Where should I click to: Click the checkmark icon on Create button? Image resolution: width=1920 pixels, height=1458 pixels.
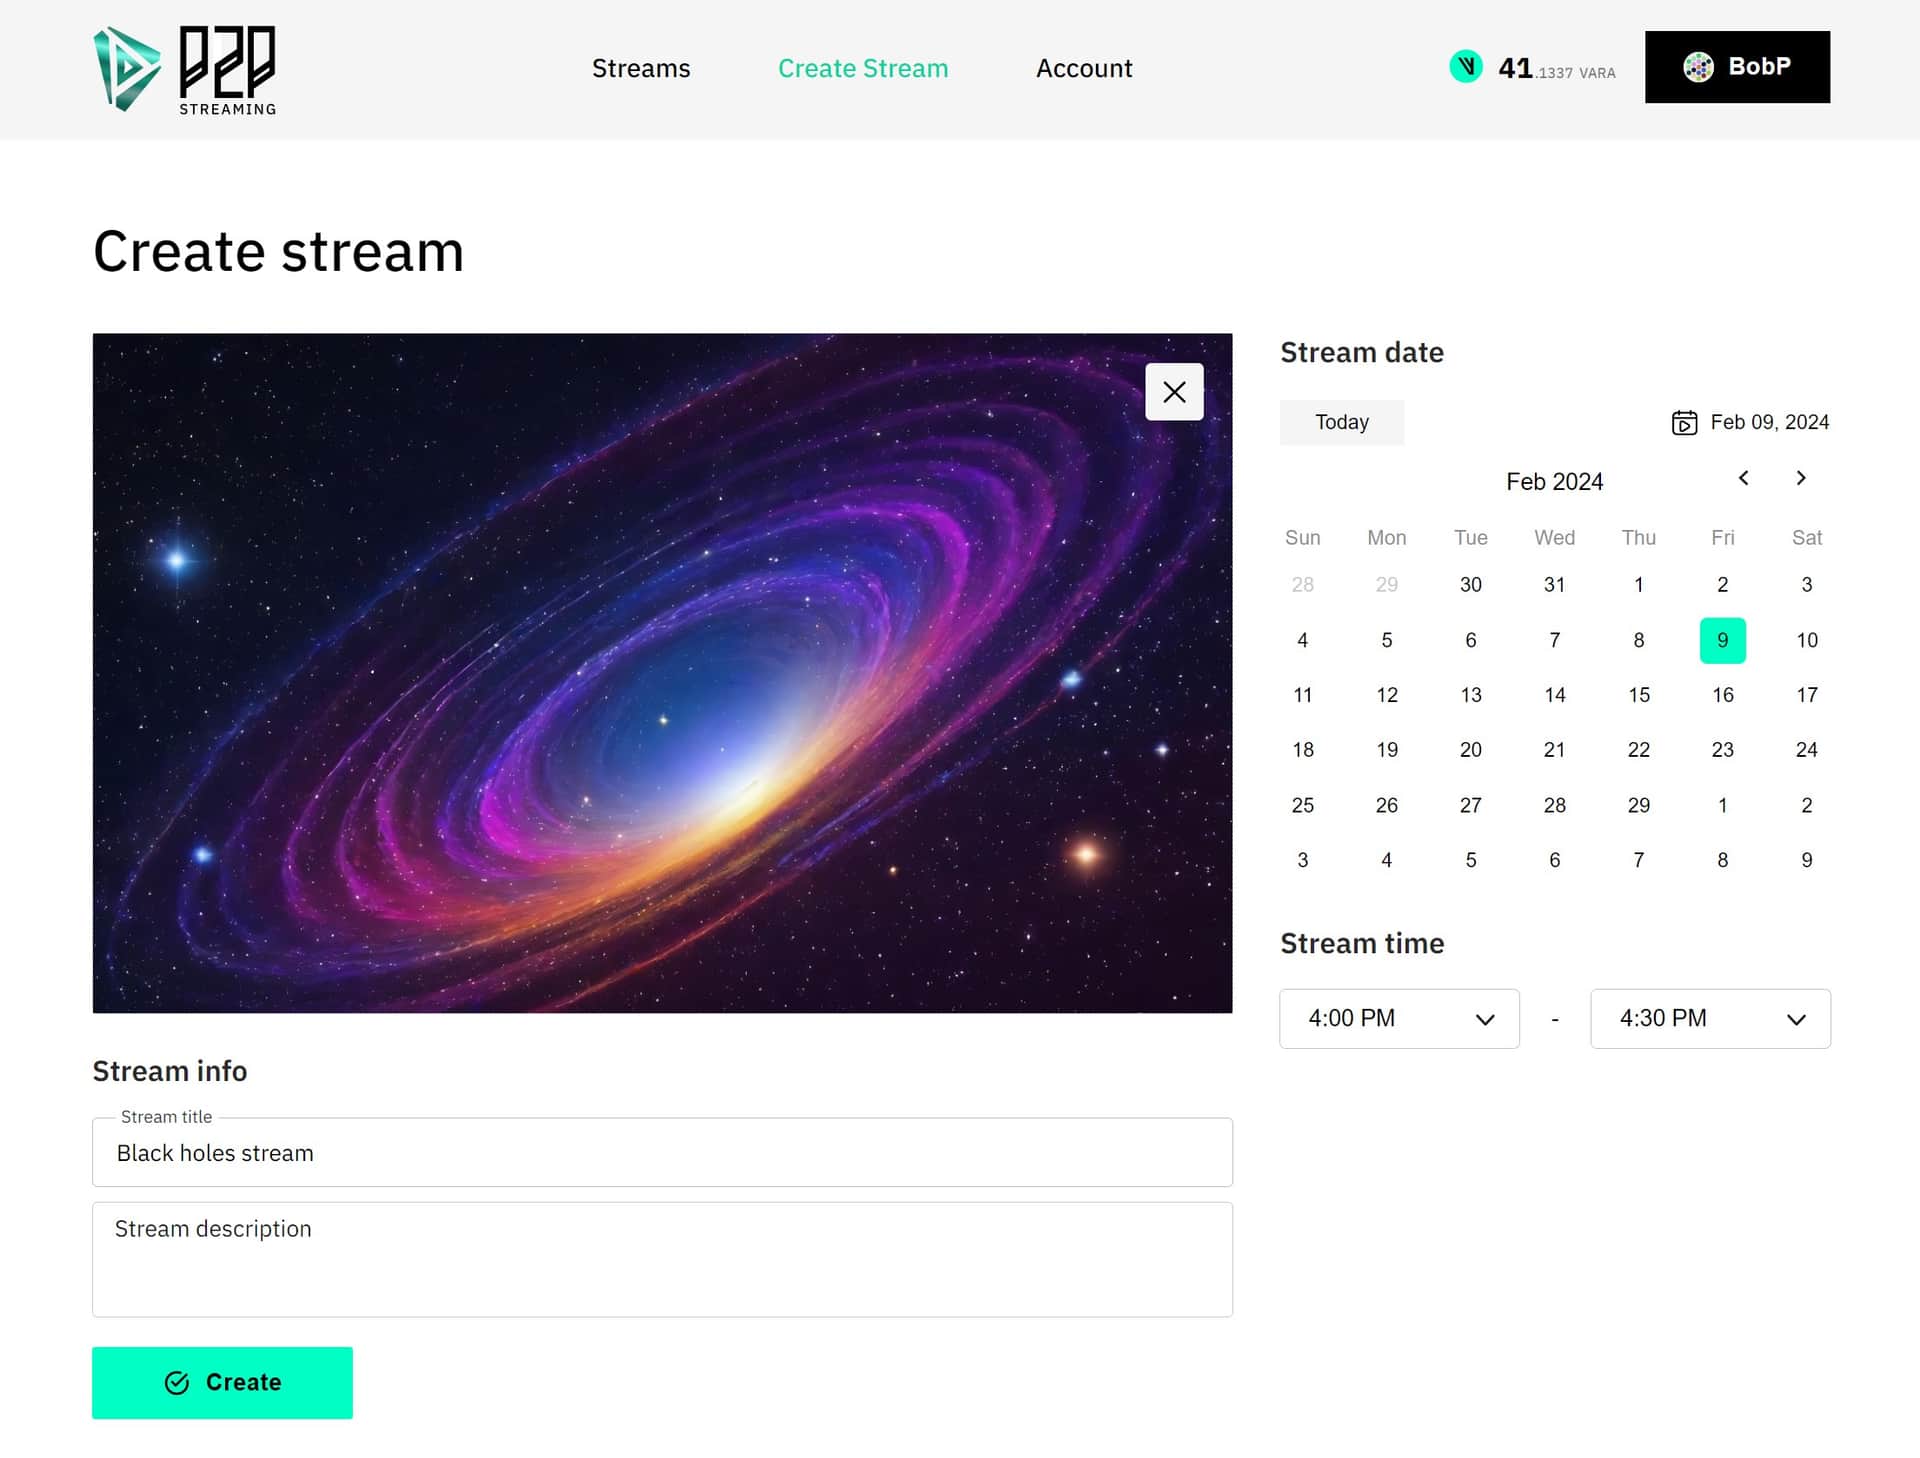tap(177, 1382)
